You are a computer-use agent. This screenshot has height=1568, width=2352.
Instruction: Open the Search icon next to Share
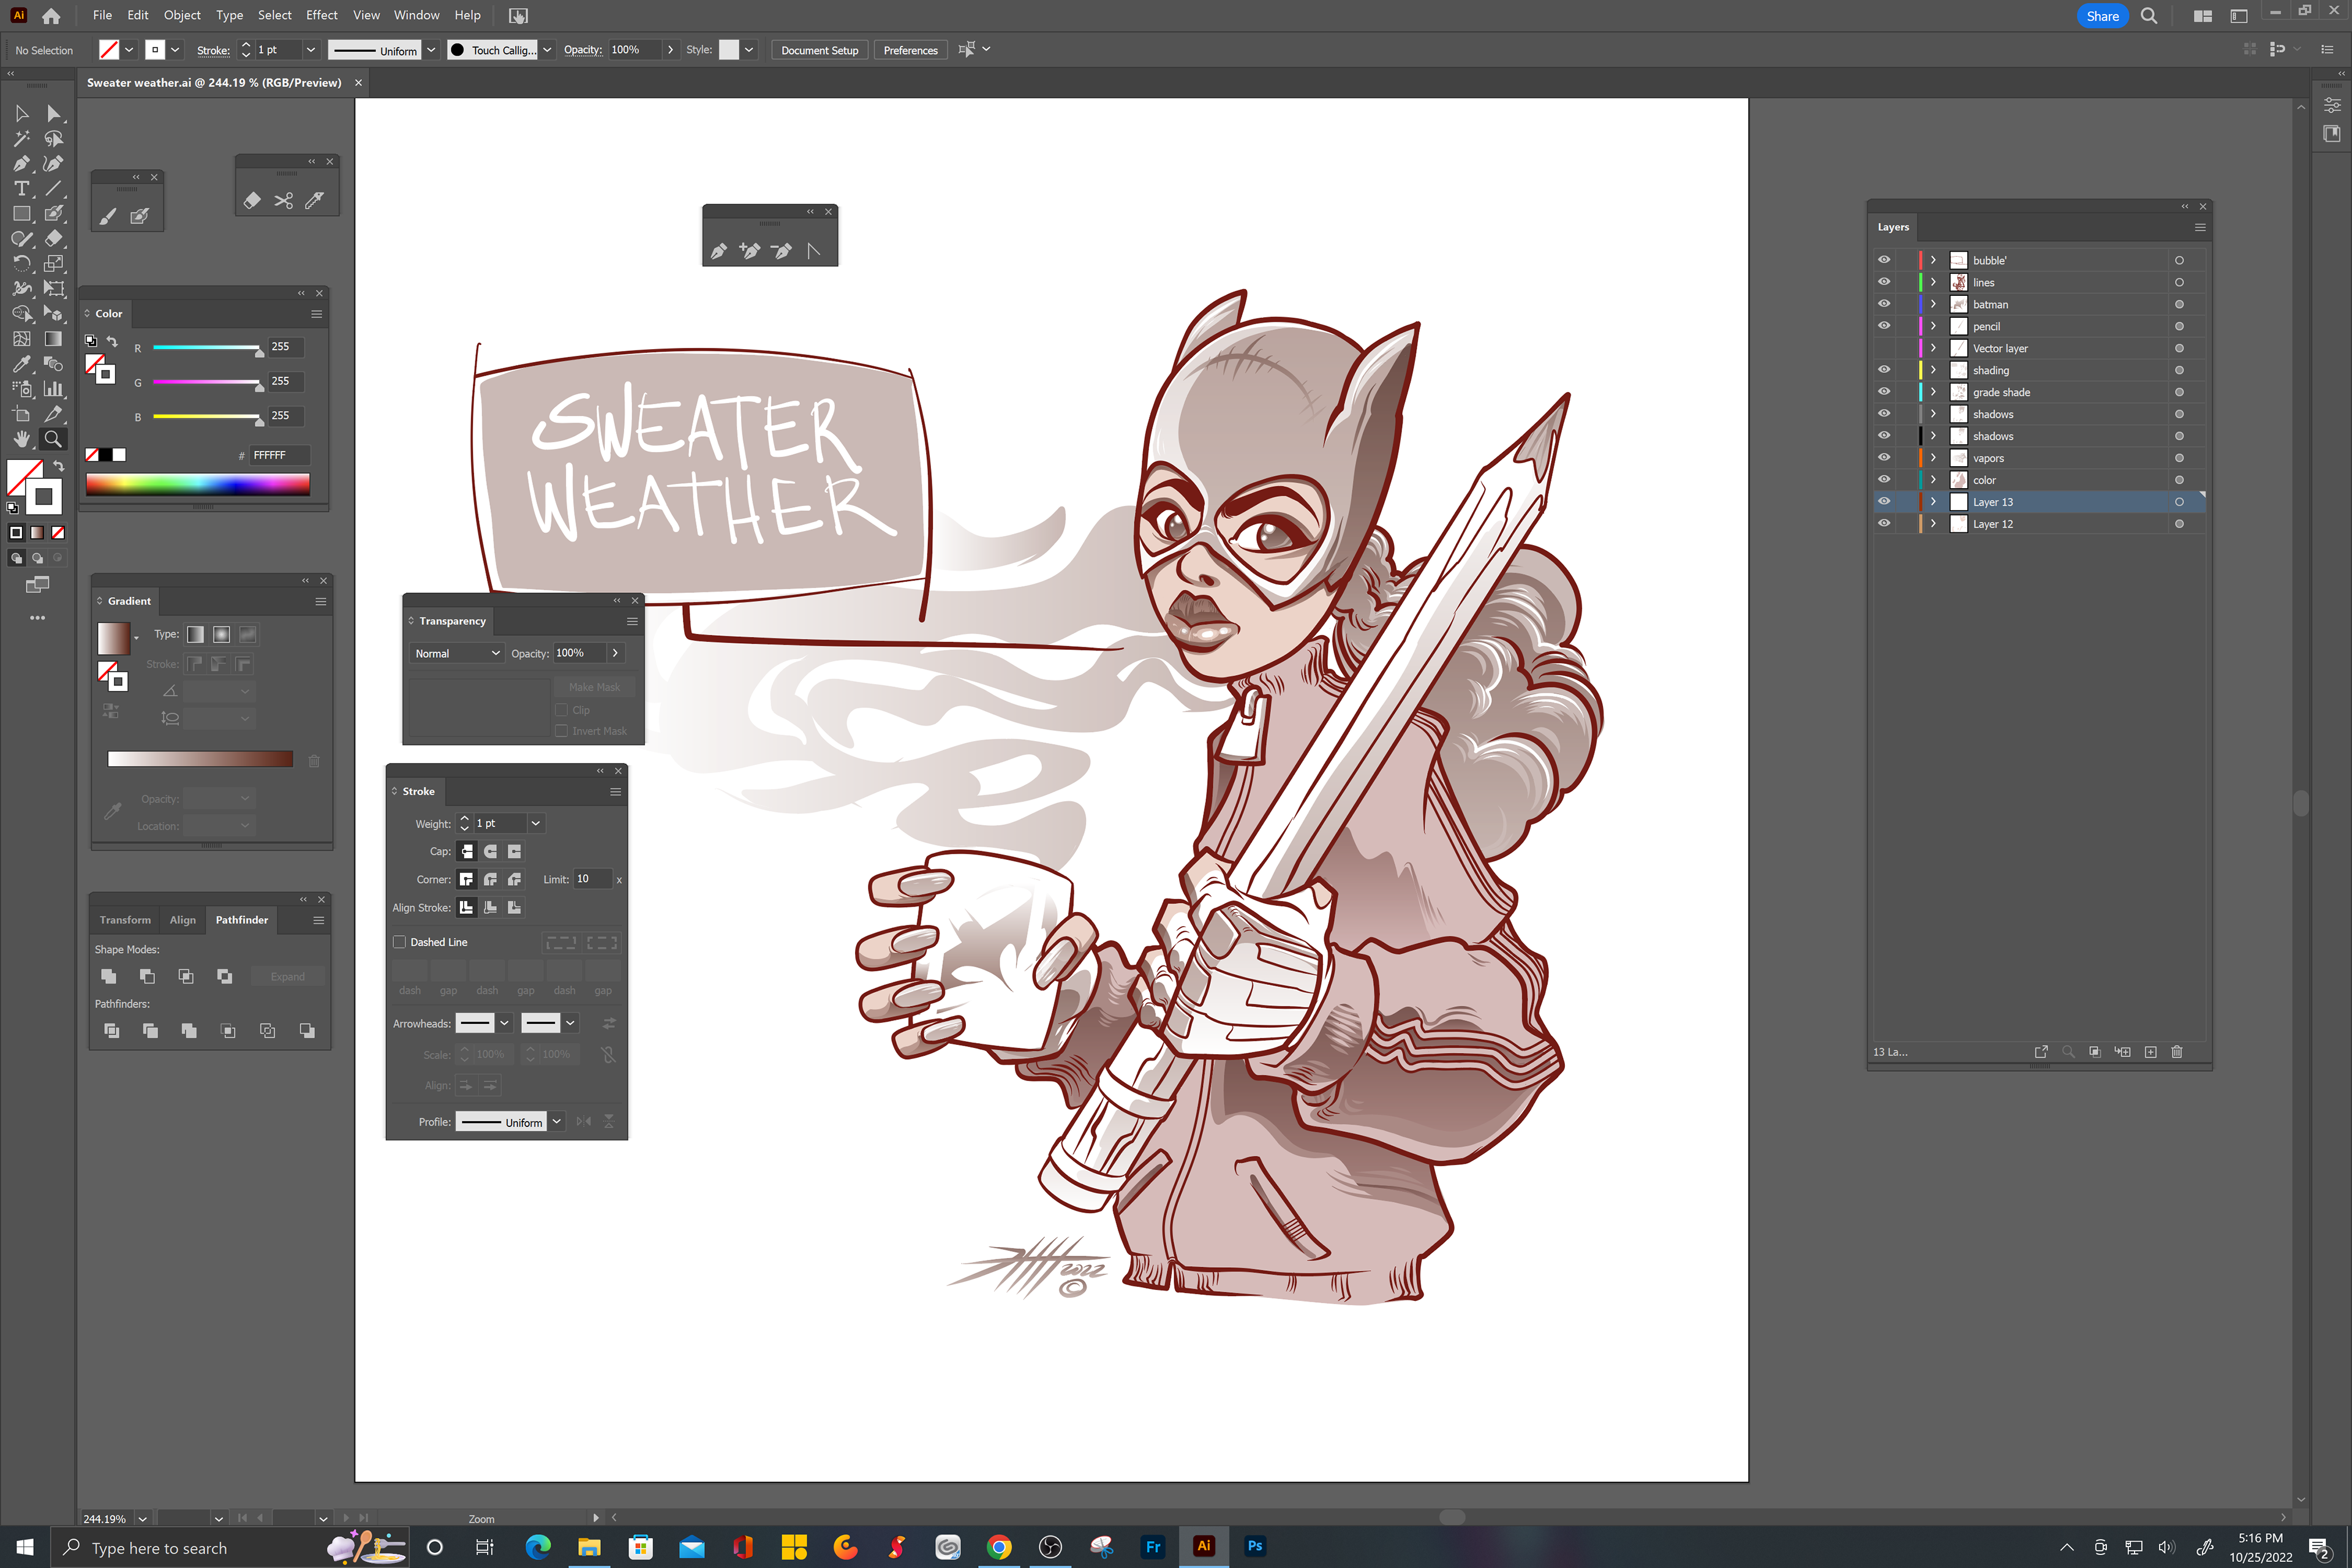pyautogui.click(x=2149, y=16)
